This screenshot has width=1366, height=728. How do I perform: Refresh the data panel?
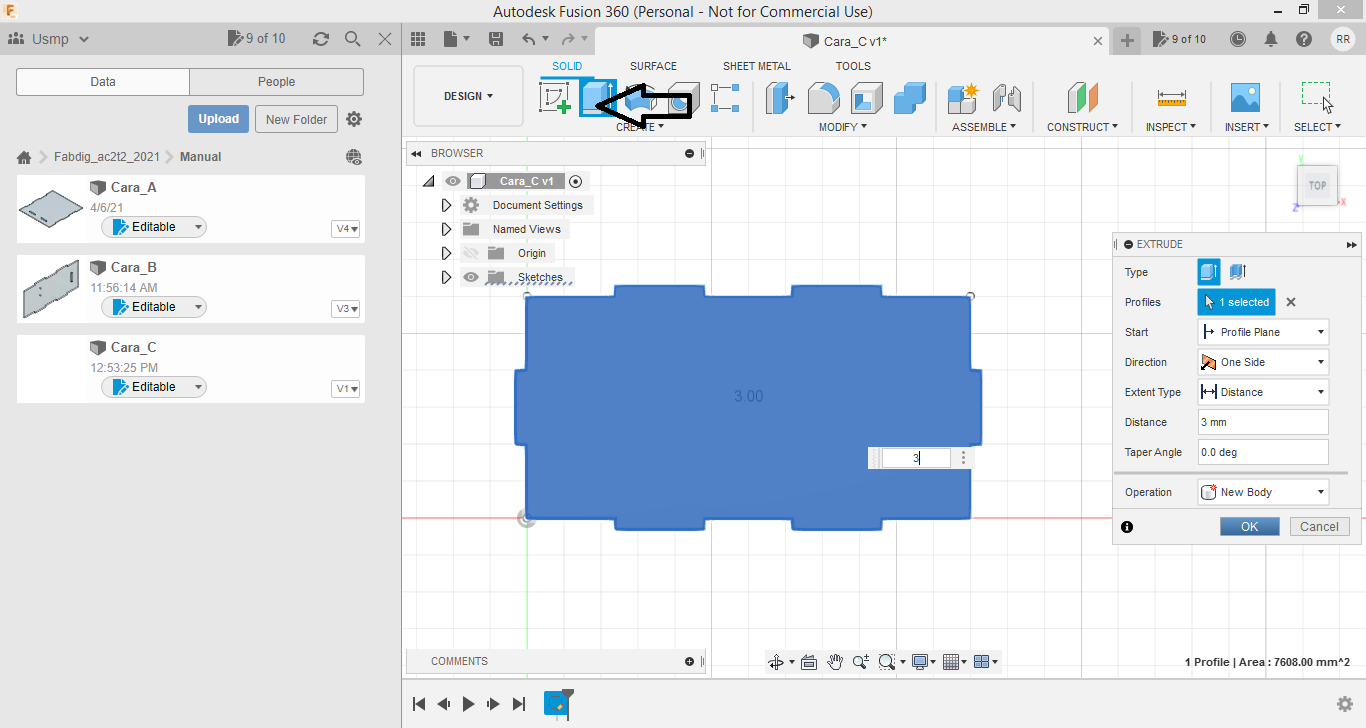(321, 39)
